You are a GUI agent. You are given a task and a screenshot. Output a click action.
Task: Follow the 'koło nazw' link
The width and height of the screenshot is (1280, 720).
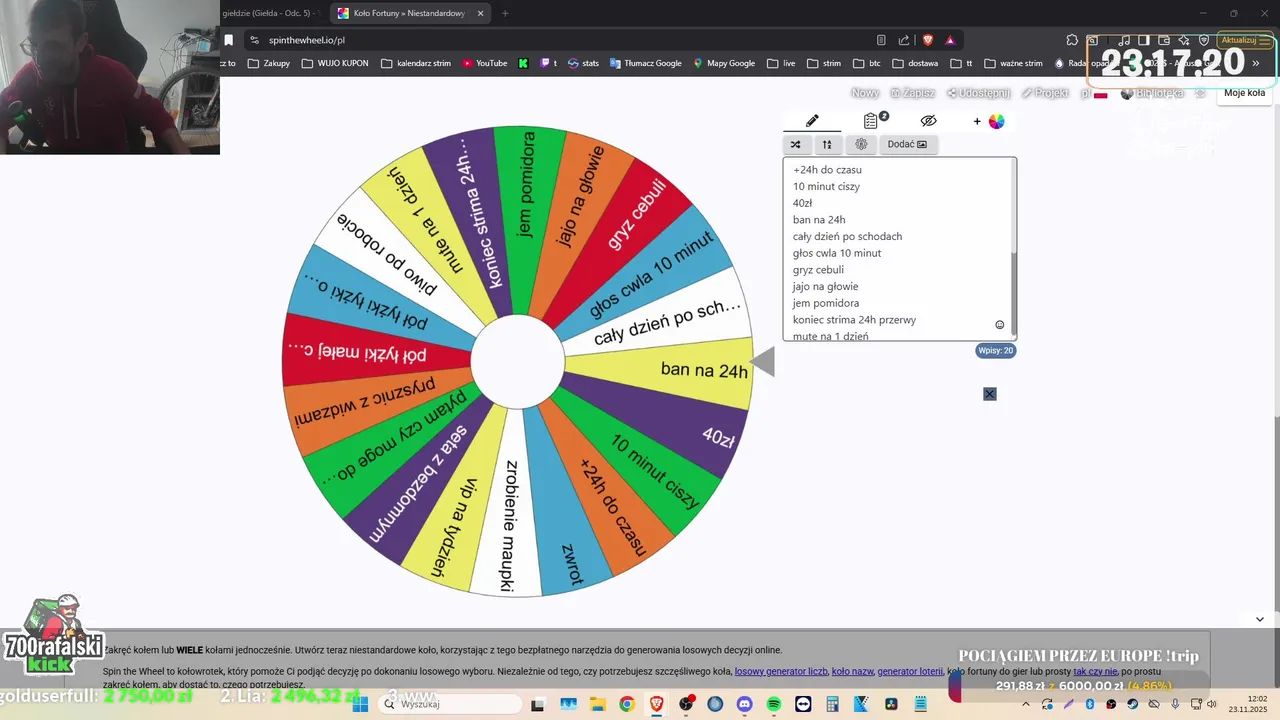[852, 672]
